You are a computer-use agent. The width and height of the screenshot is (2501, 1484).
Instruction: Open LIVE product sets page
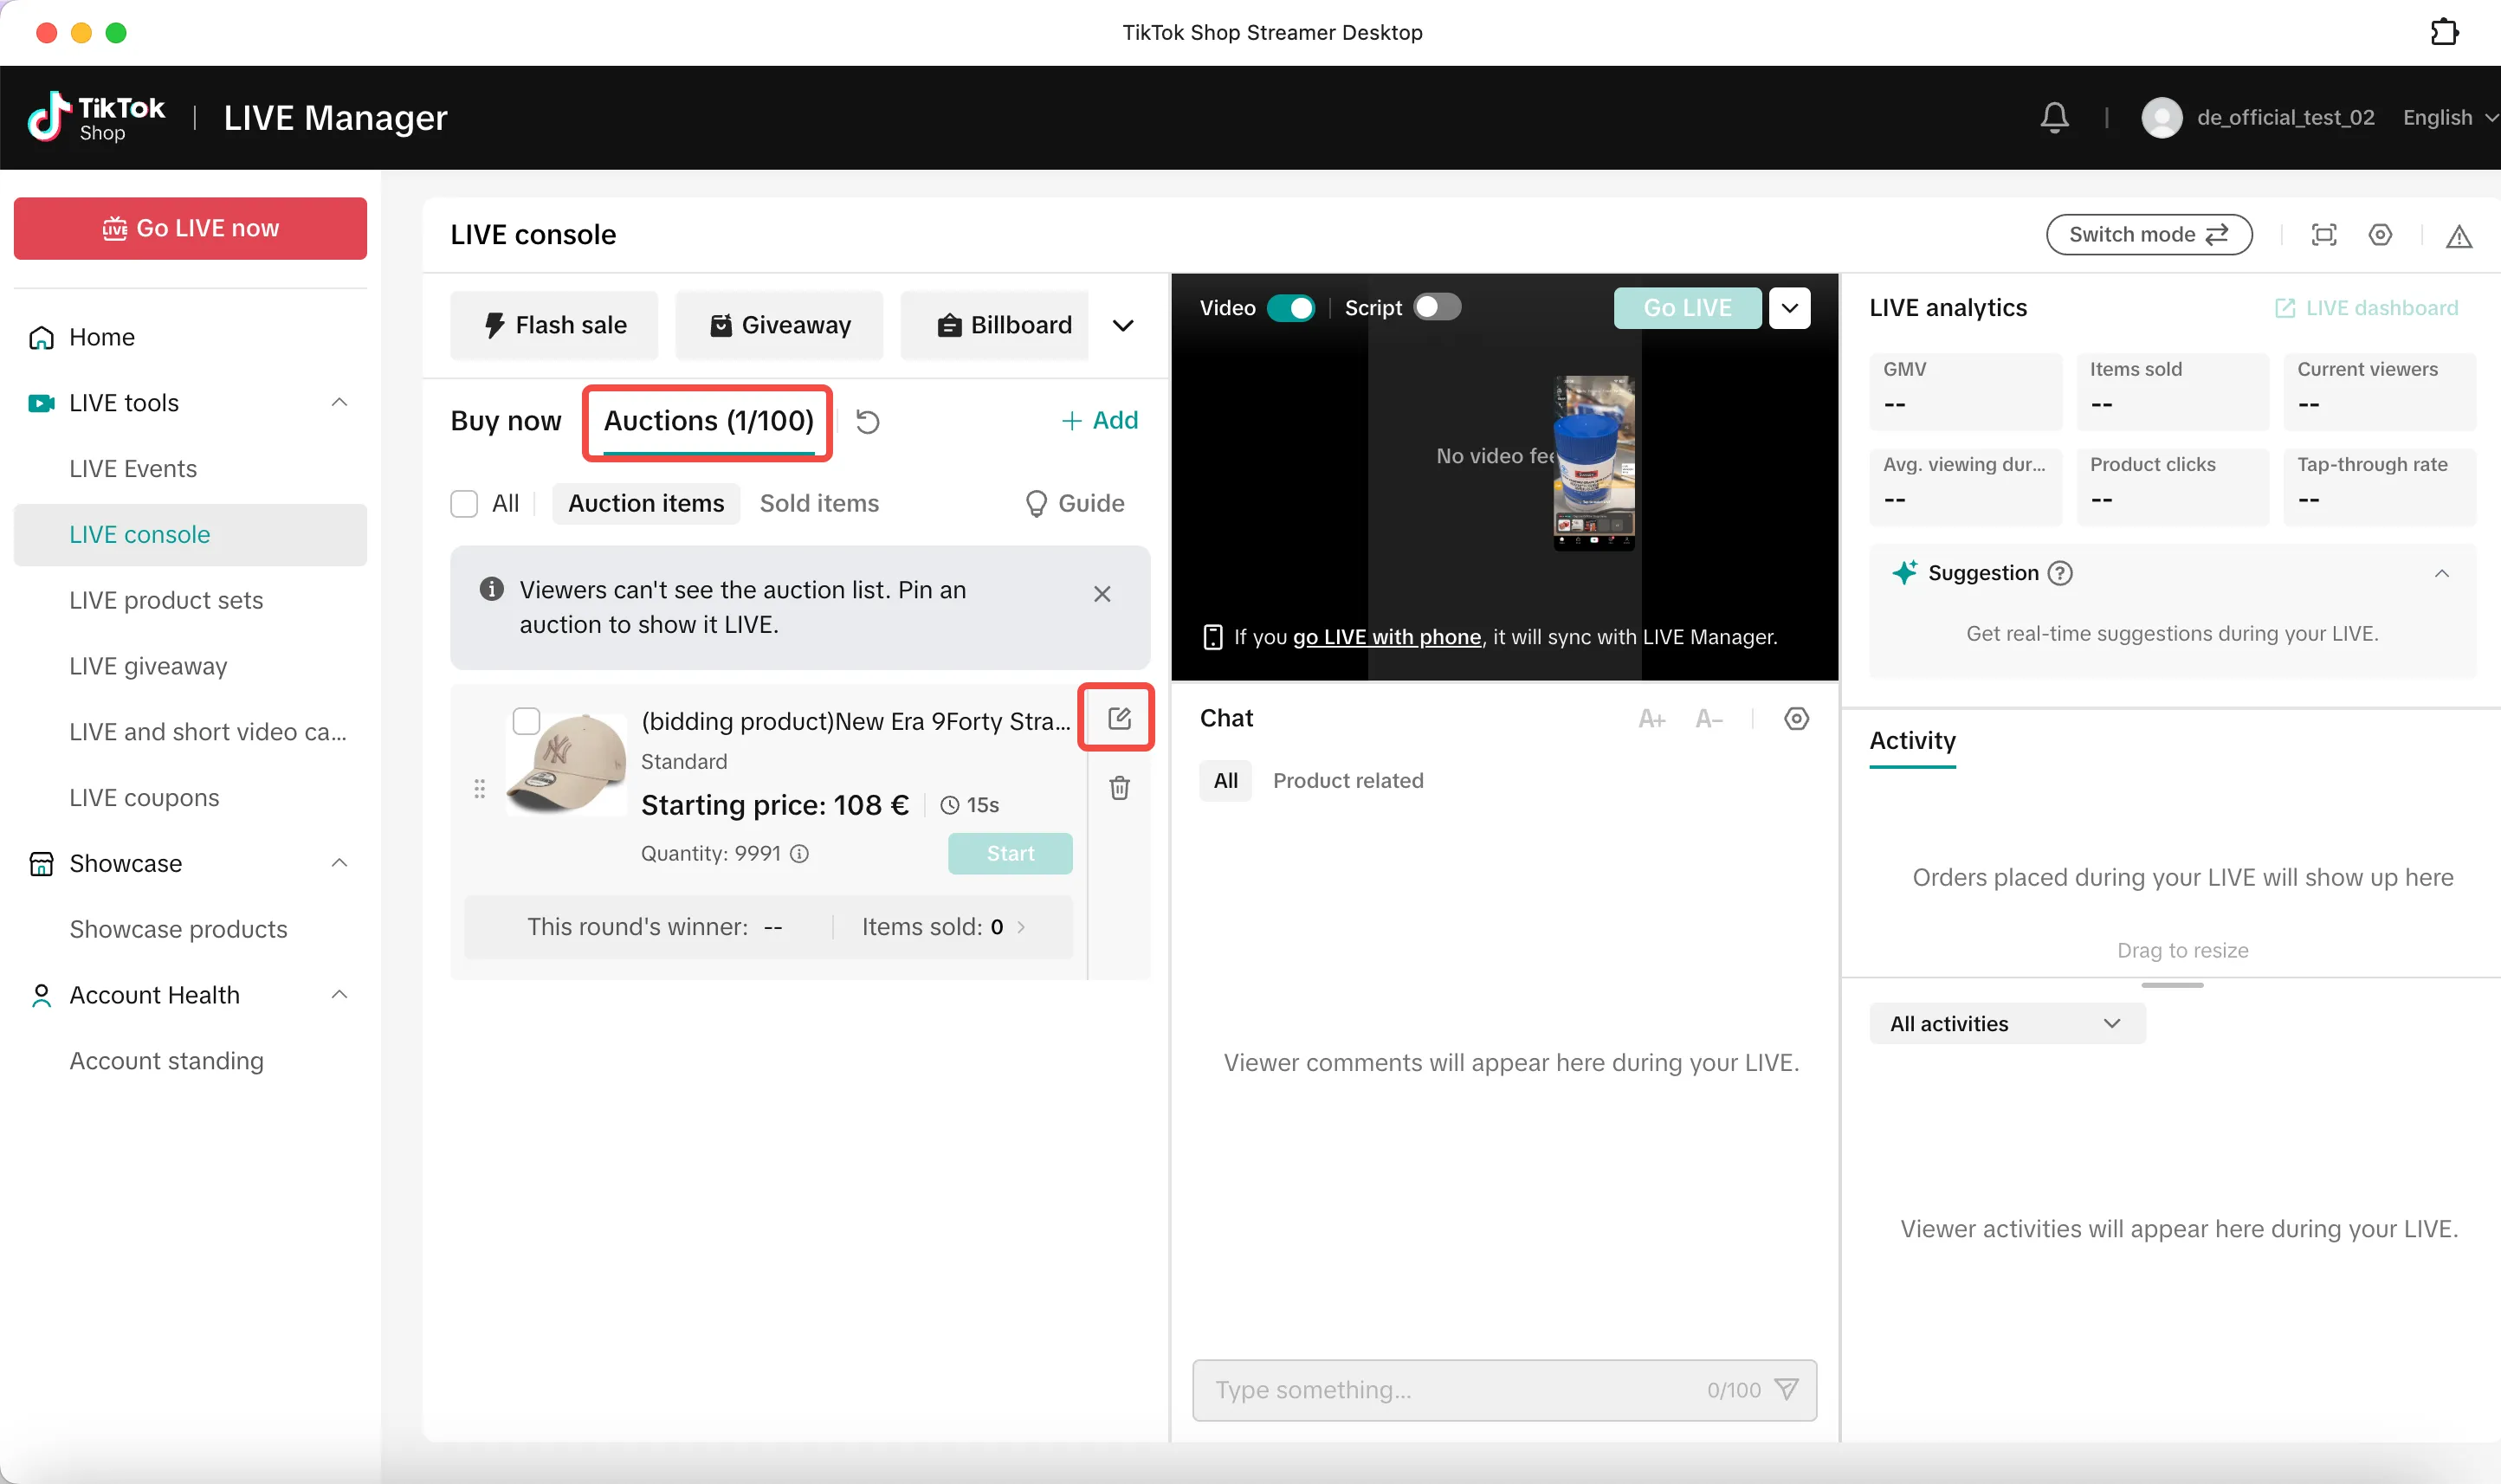(x=166, y=600)
